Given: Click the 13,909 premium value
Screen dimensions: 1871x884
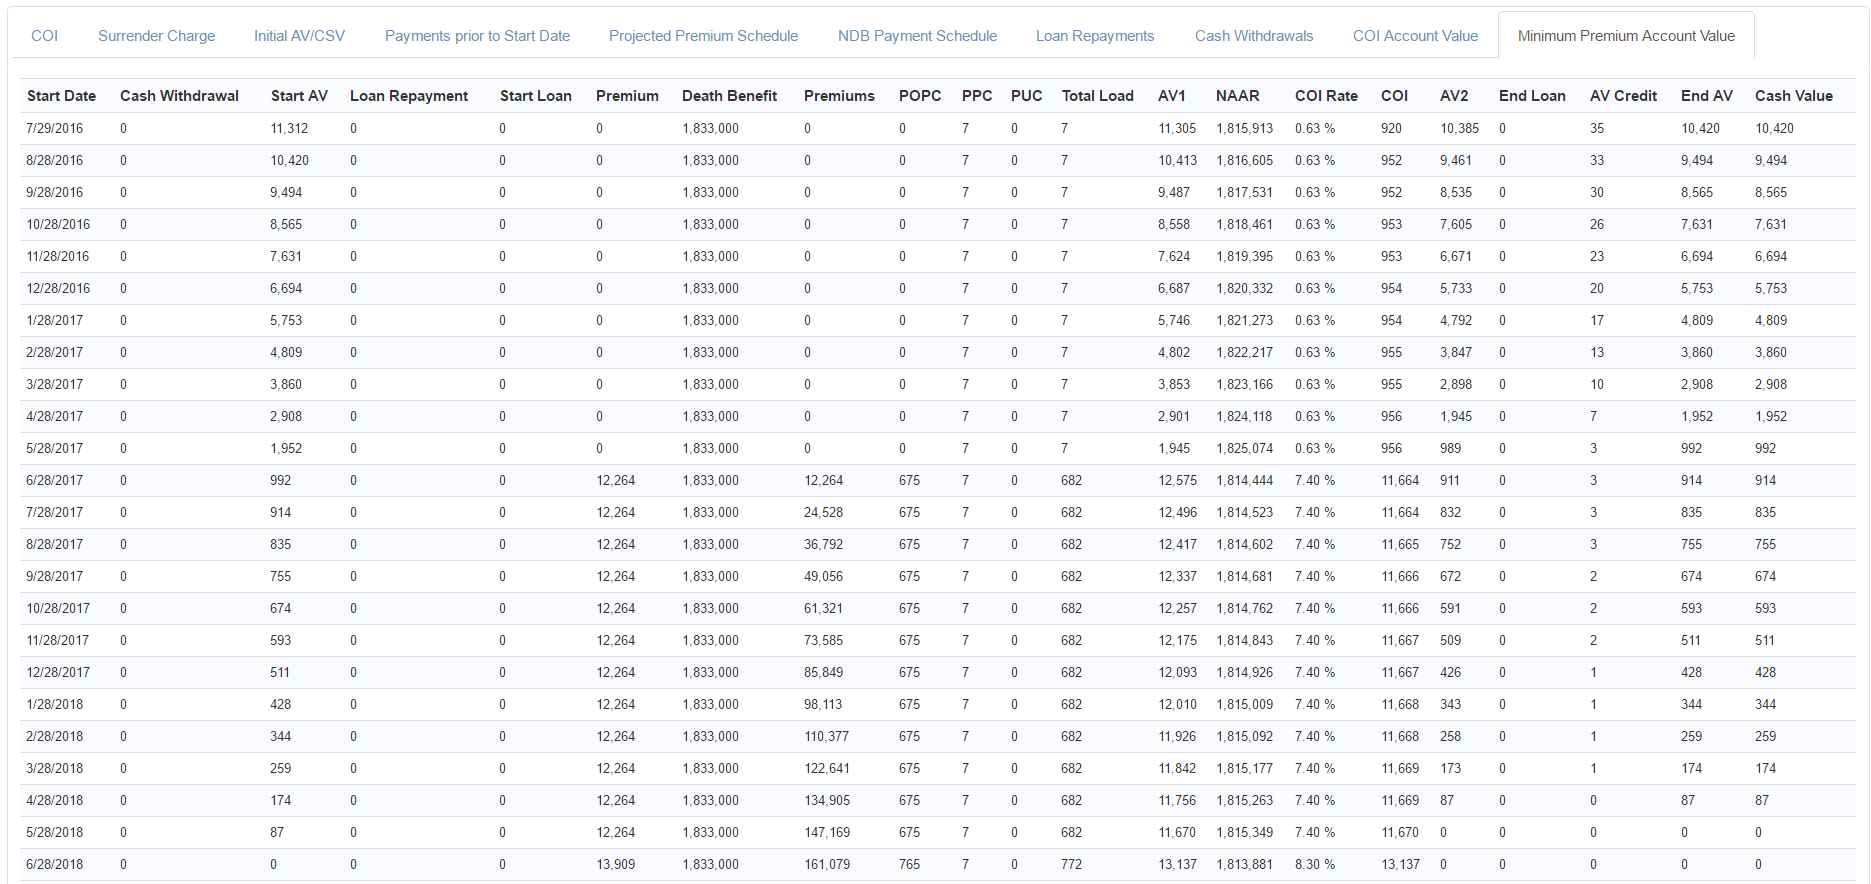Looking at the screenshot, I should coord(615,865).
